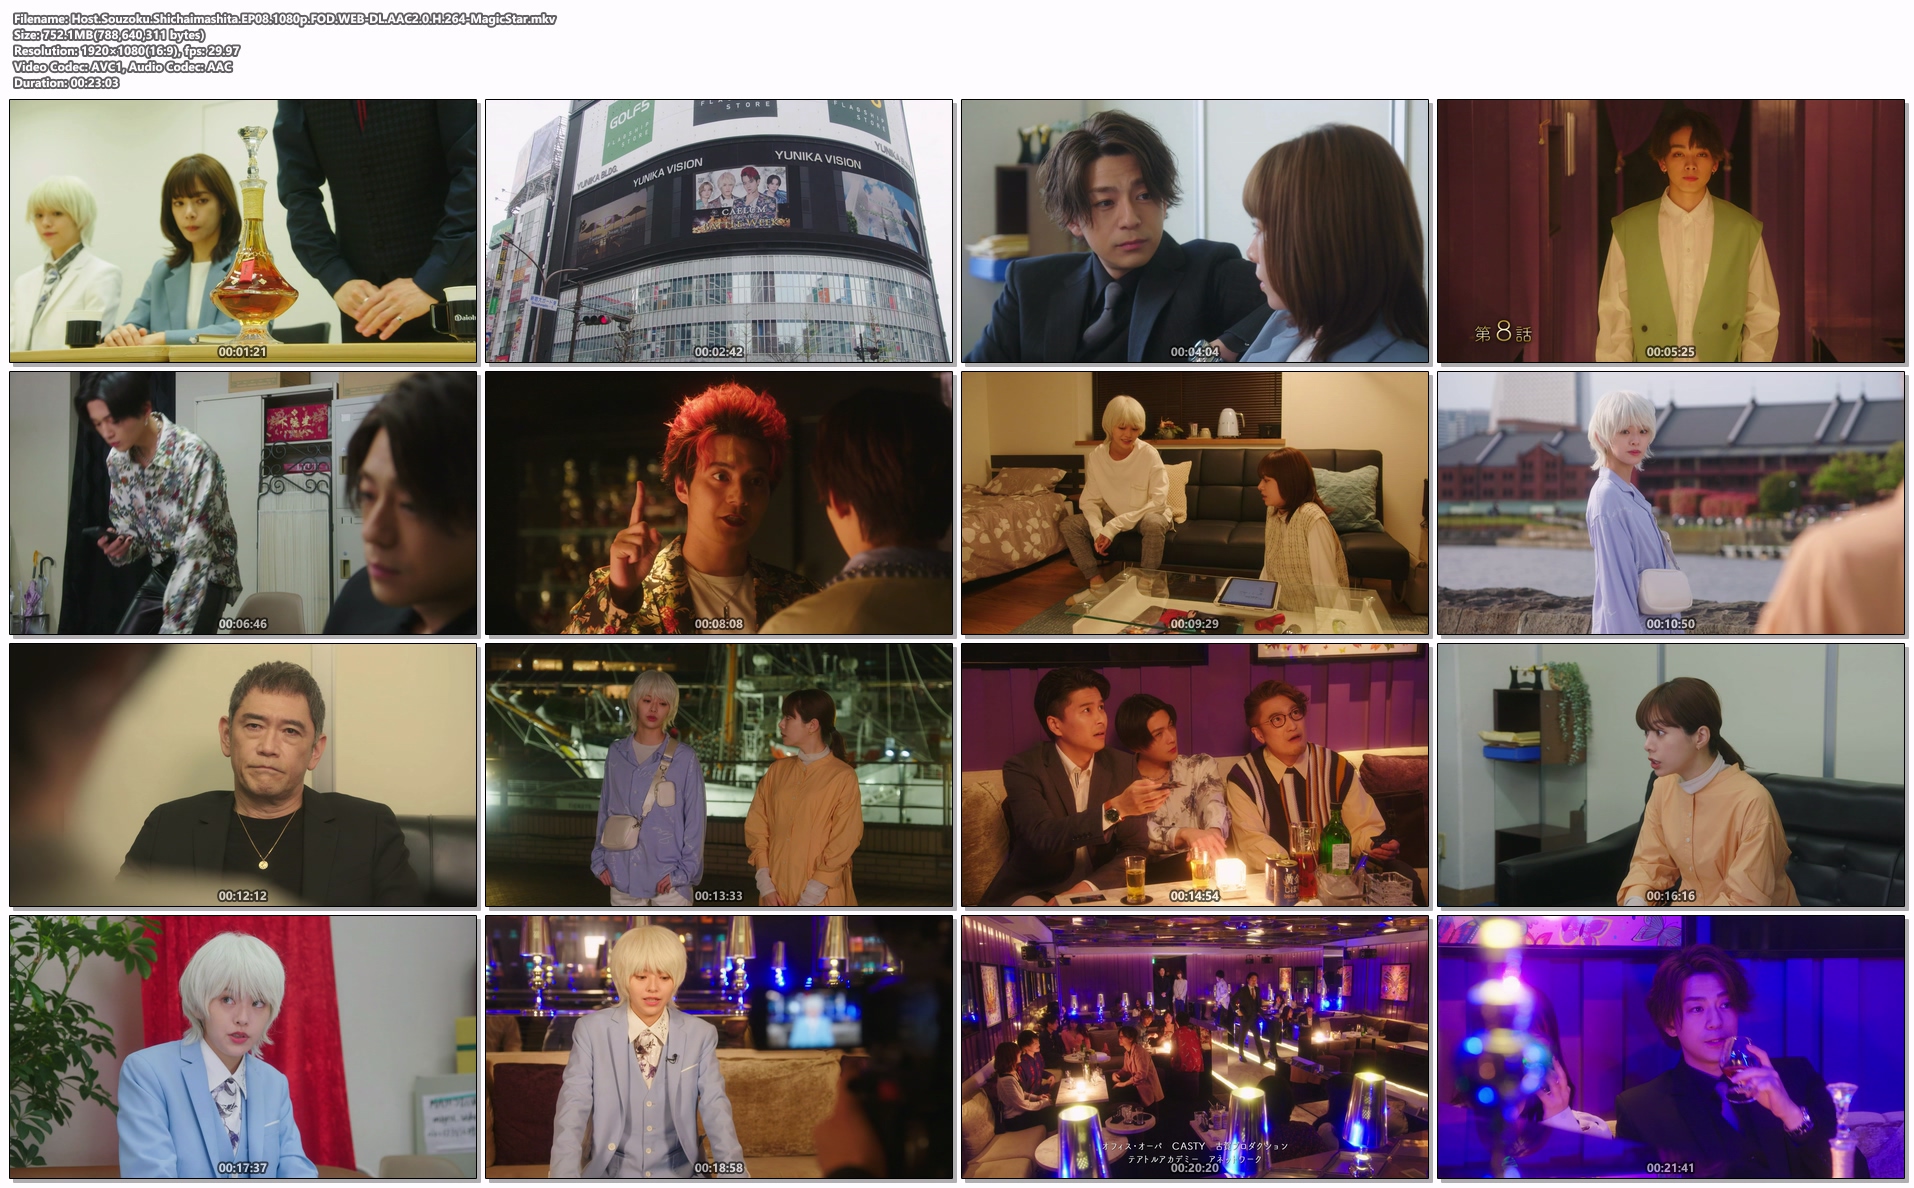Select the living room thumbnail at 00:09:29
The width and height of the screenshot is (1914, 1188).
1195,503
